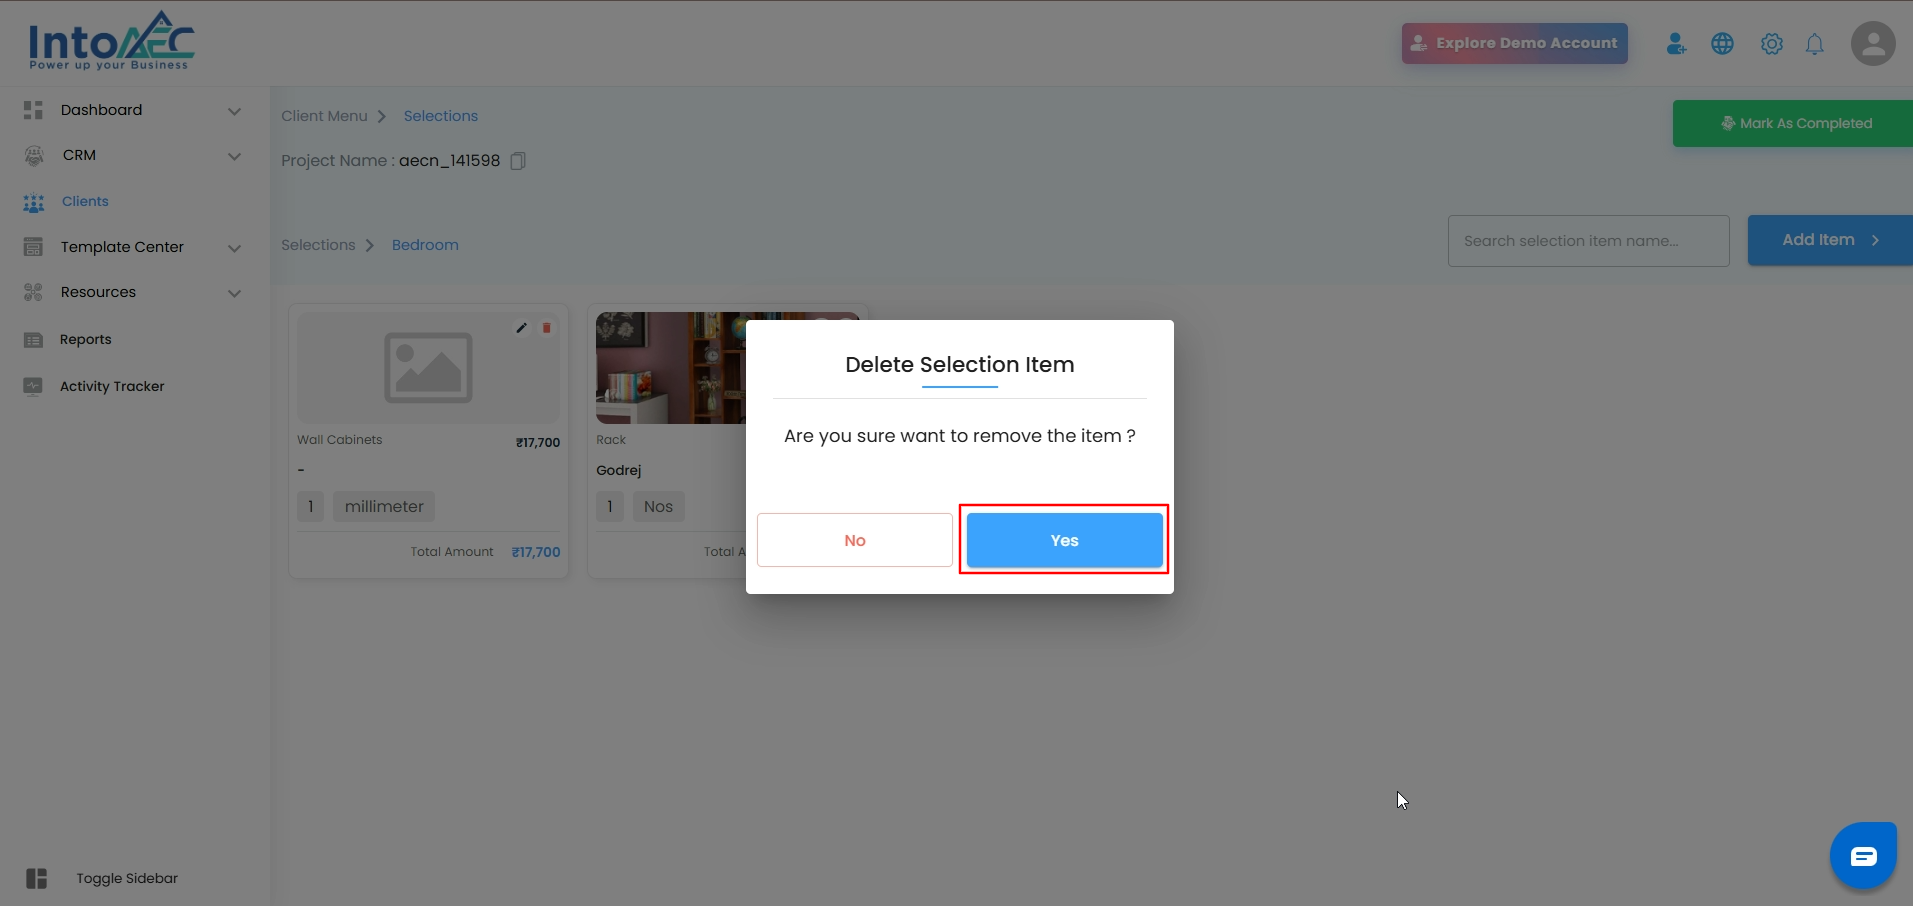Open the settings gear in the header
The image size is (1913, 906).
pos(1771,44)
